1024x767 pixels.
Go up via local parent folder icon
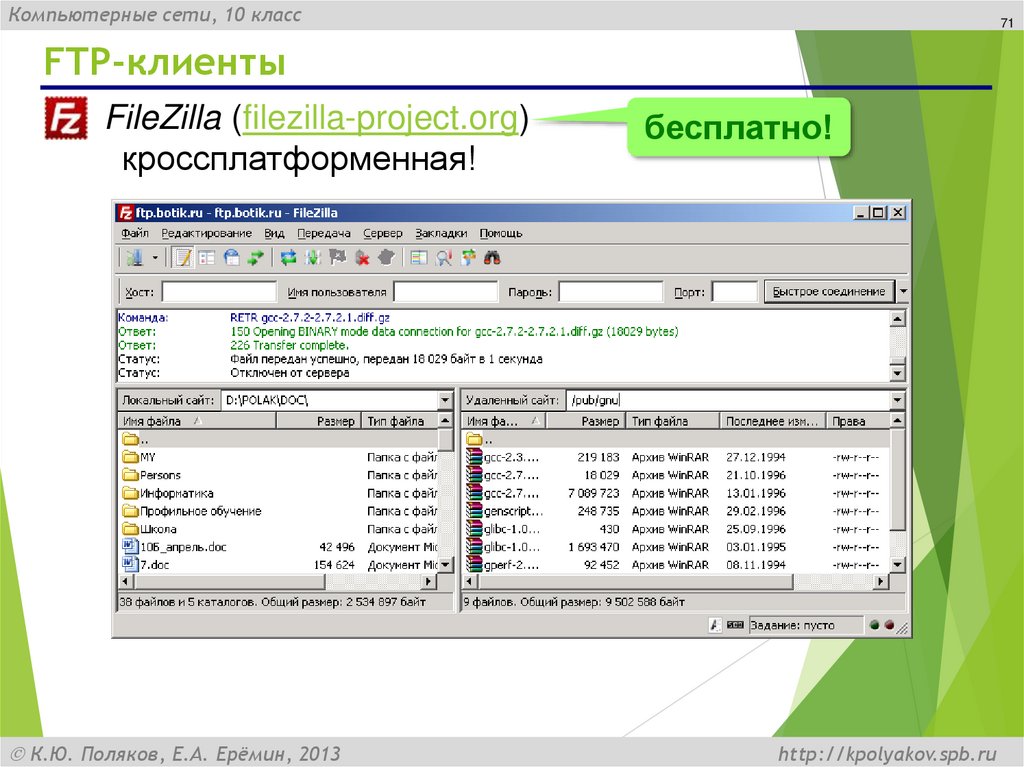click(130, 439)
